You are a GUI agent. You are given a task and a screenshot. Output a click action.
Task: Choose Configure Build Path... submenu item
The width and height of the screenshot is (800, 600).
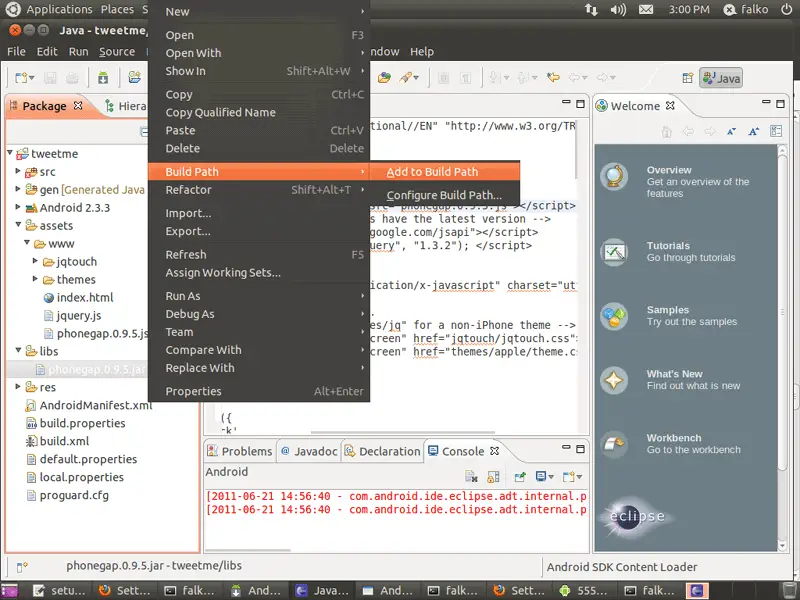(x=445, y=195)
